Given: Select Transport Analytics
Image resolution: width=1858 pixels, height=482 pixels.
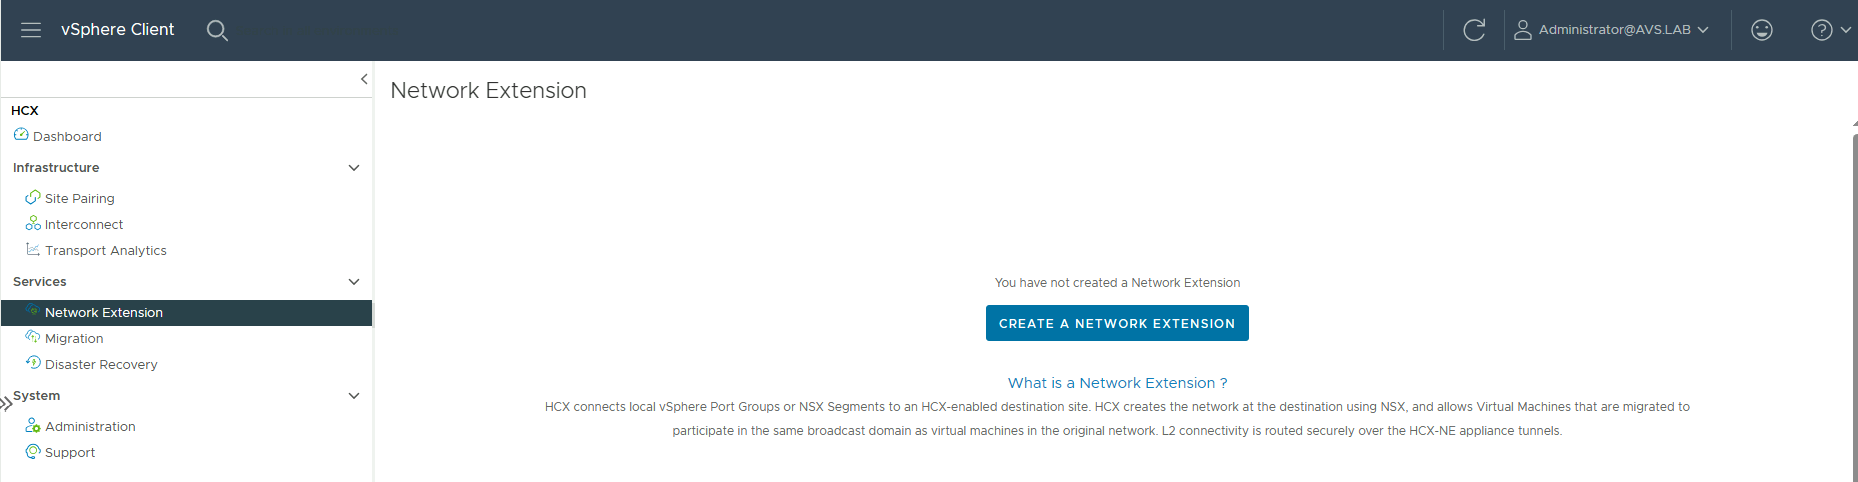Looking at the screenshot, I should point(106,251).
